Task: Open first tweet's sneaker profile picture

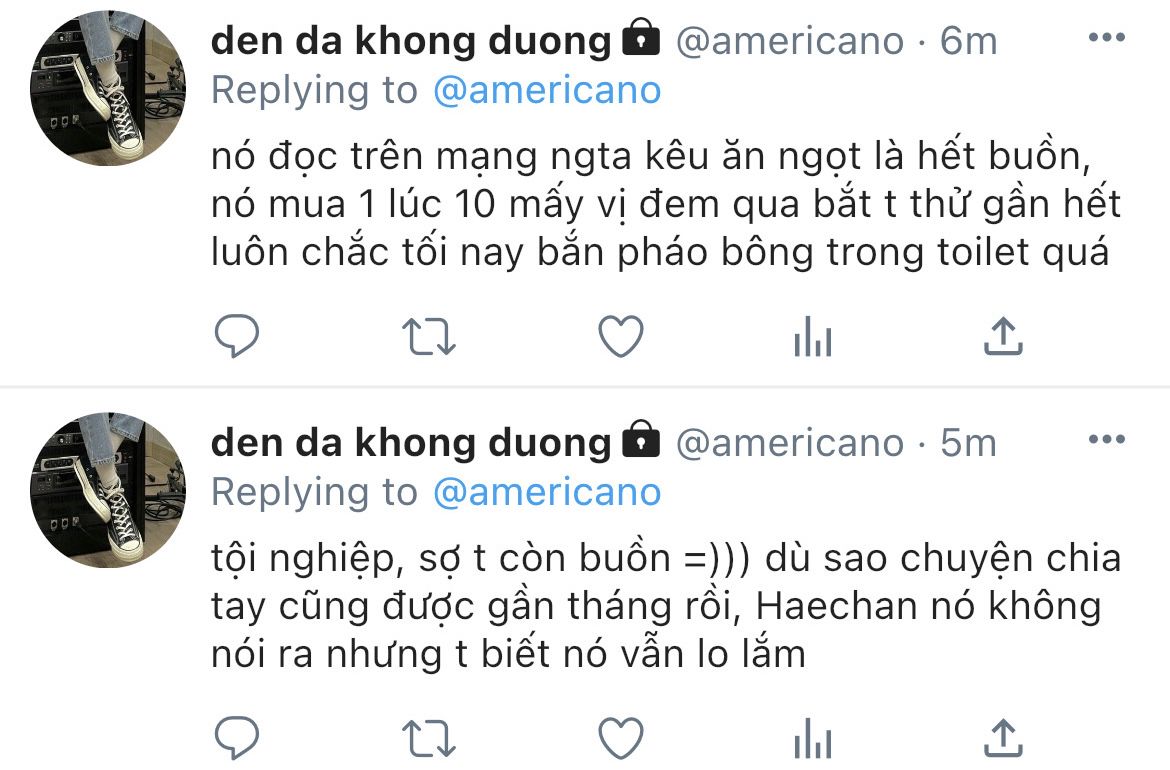Action: [108, 87]
